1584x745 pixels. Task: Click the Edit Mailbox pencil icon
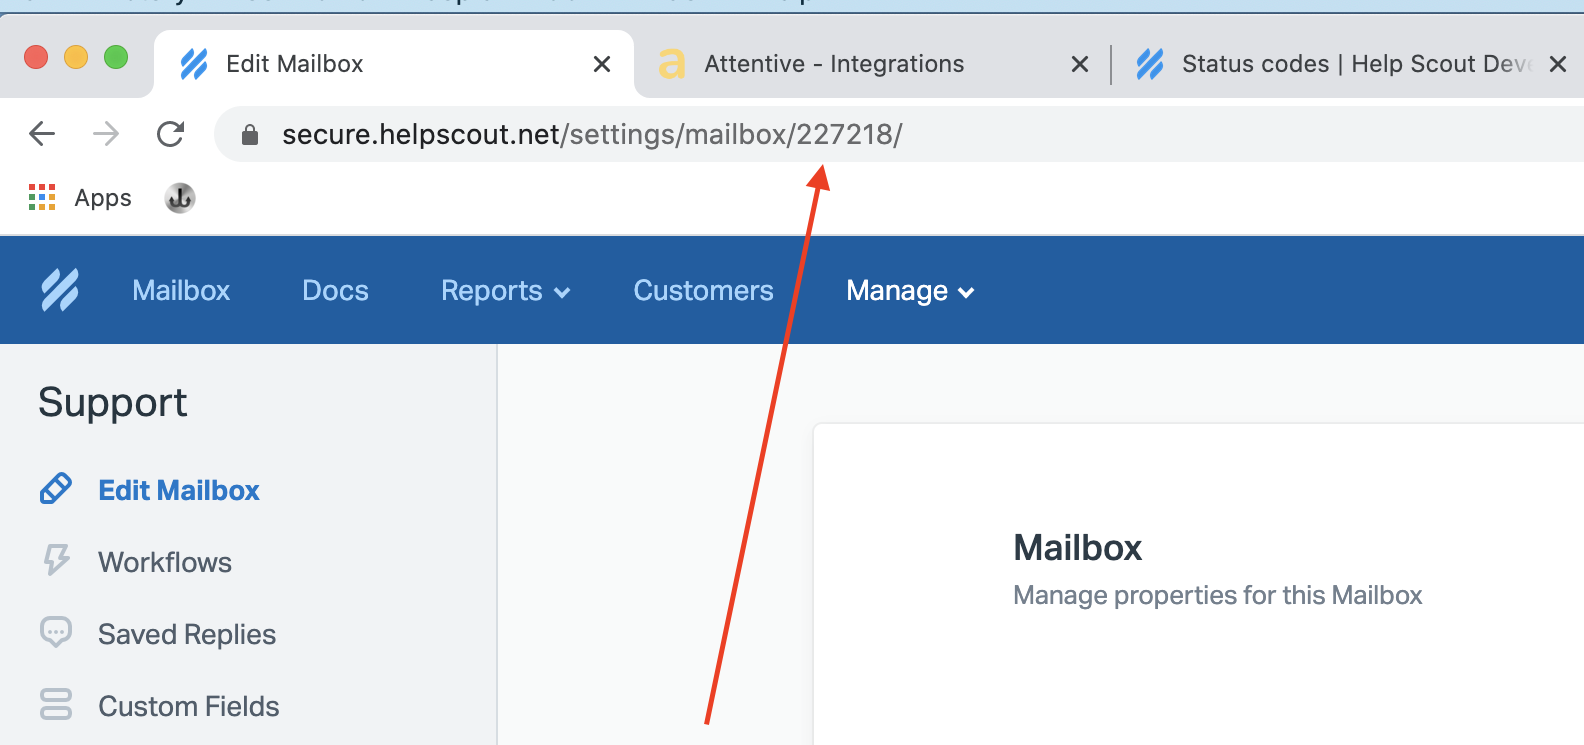pyautogui.click(x=56, y=489)
